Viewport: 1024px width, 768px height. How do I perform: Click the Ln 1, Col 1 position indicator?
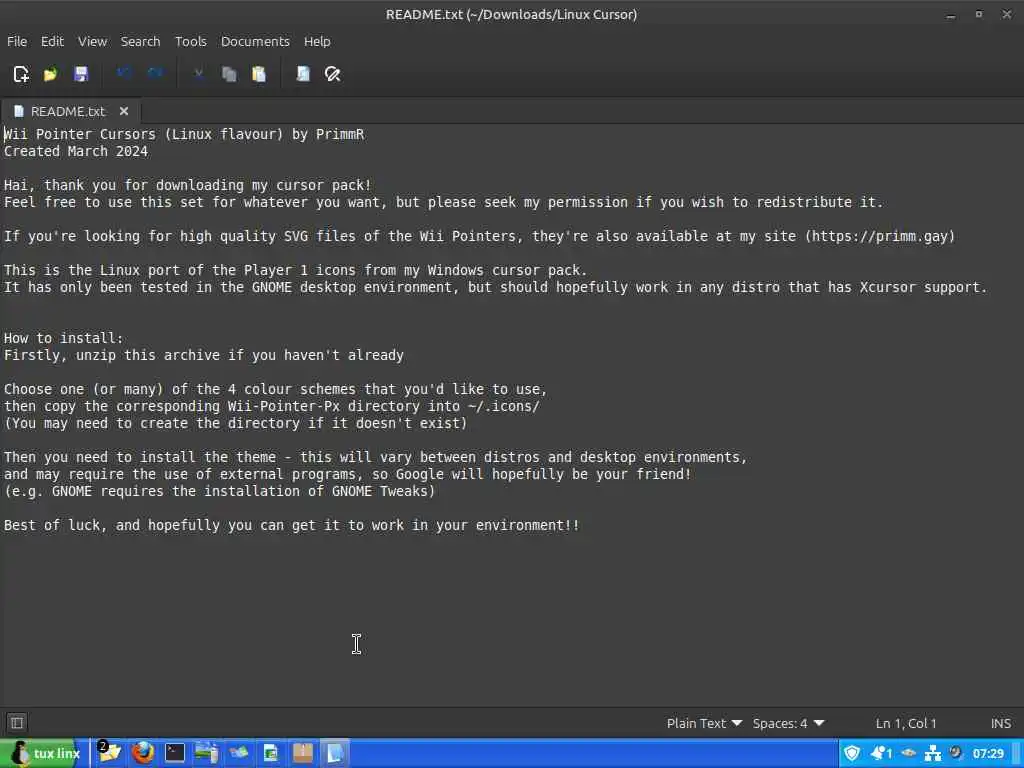click(x=906, y=724)
